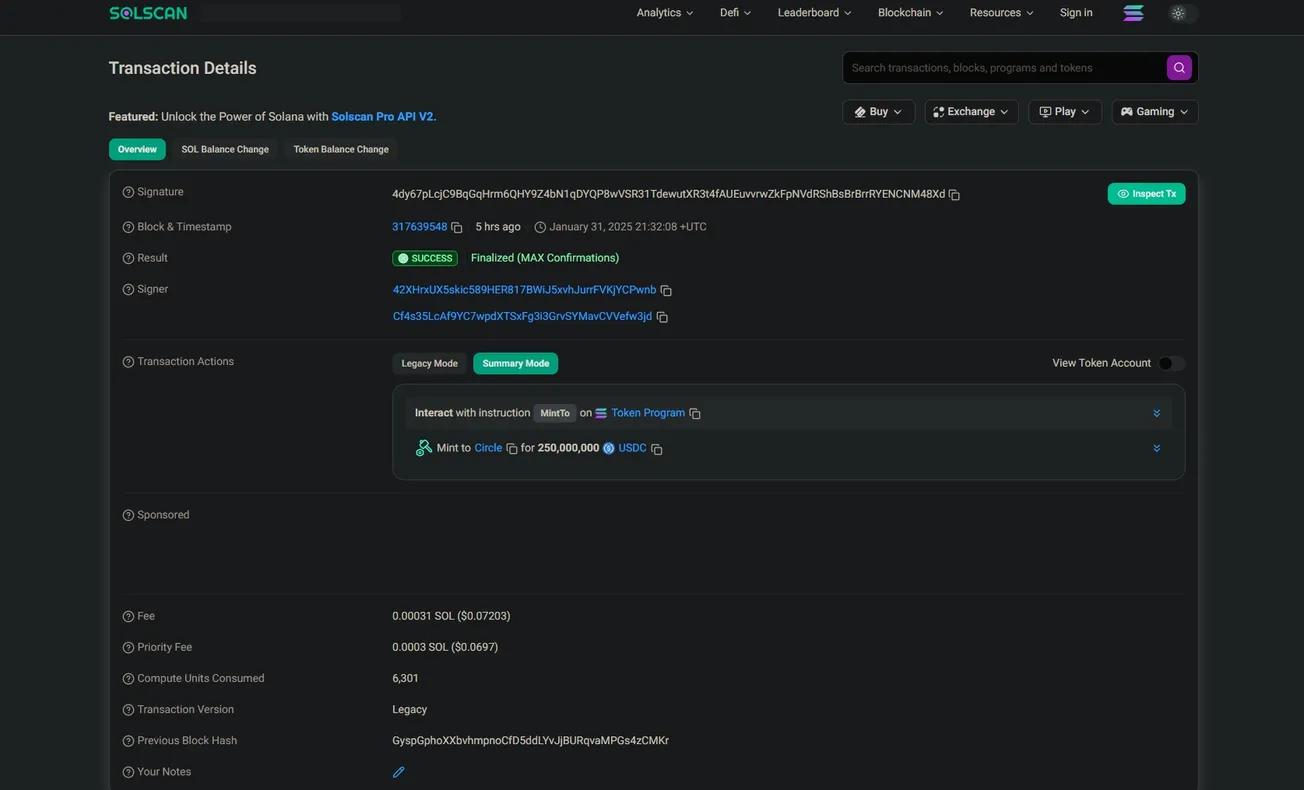
Task: Switch to Summary Mode
Action: tap(516, 363)
